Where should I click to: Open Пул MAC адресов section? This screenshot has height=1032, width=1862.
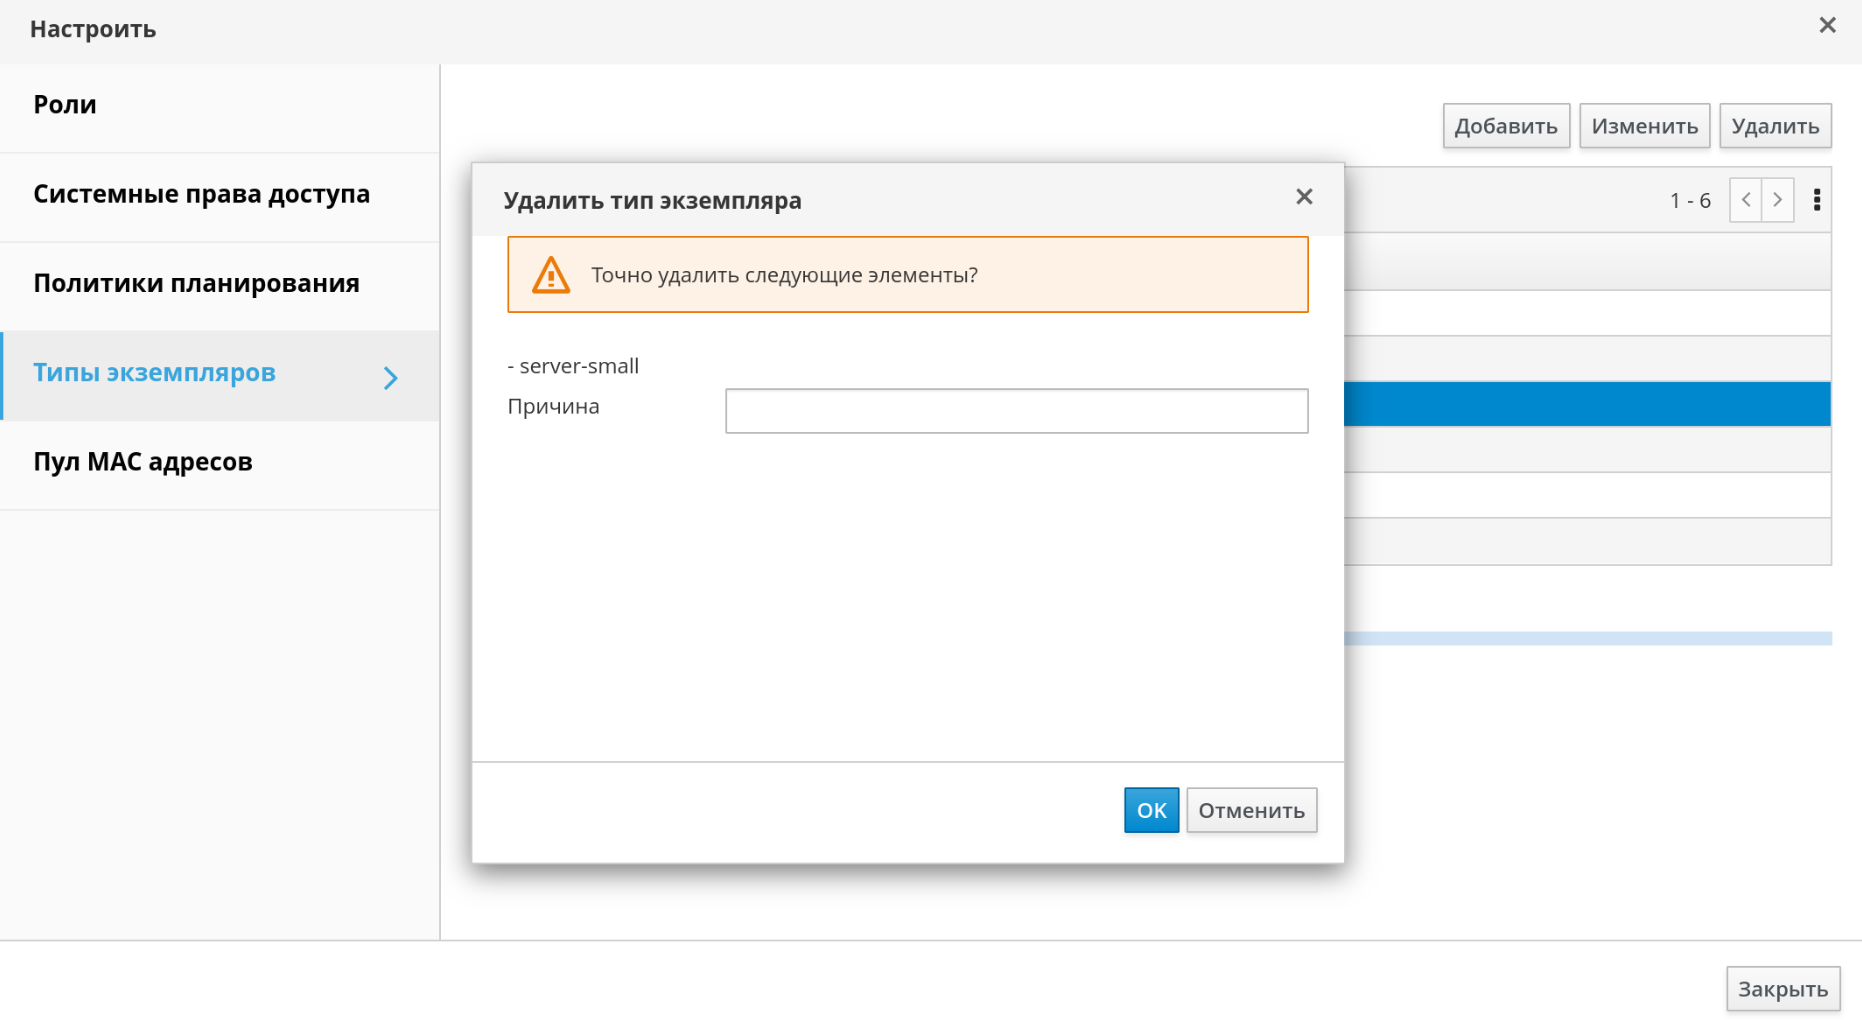coord(143,462)
